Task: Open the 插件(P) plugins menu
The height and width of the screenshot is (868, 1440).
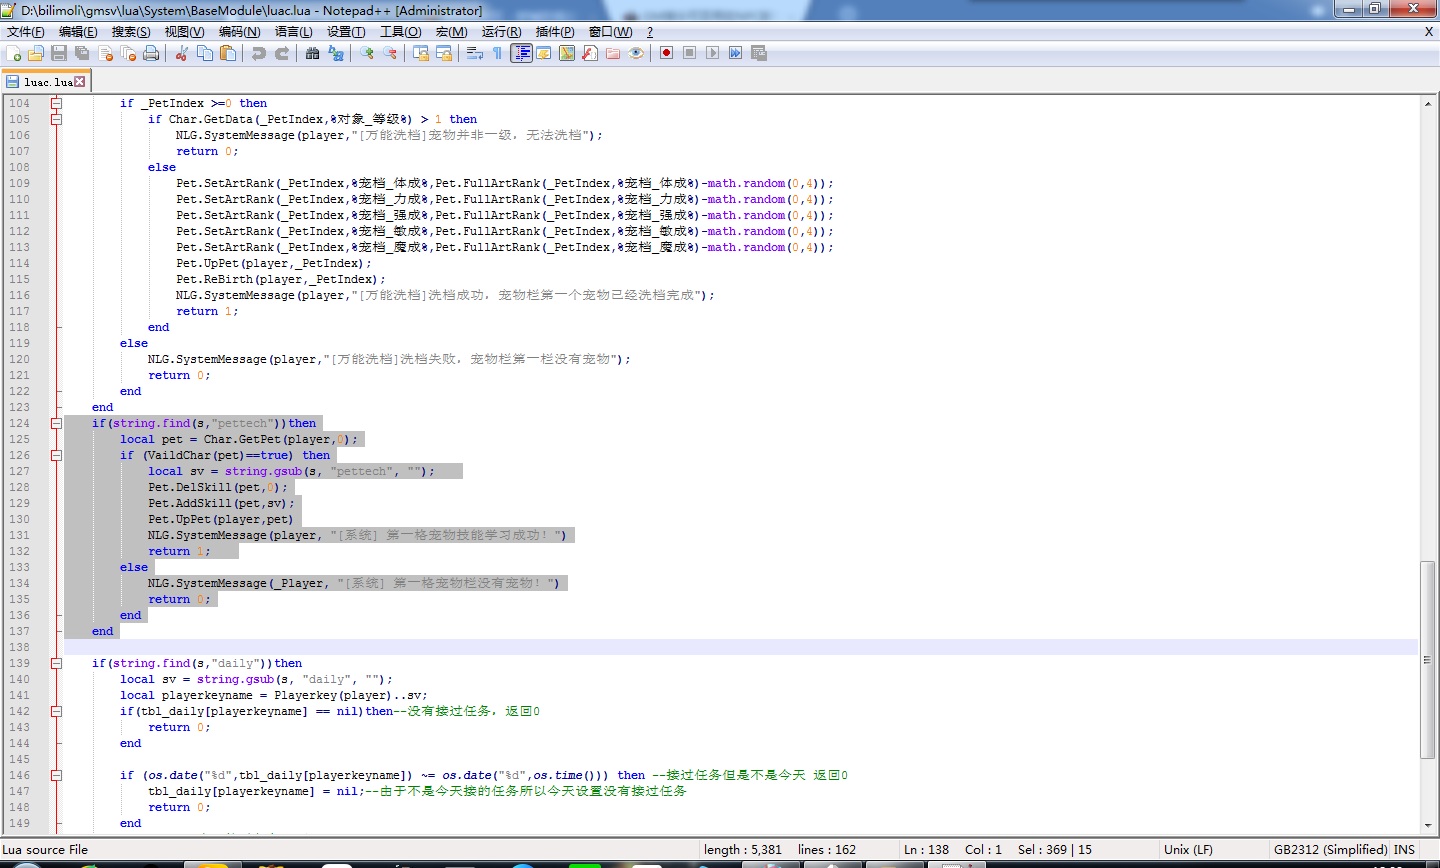Action: 555,32
